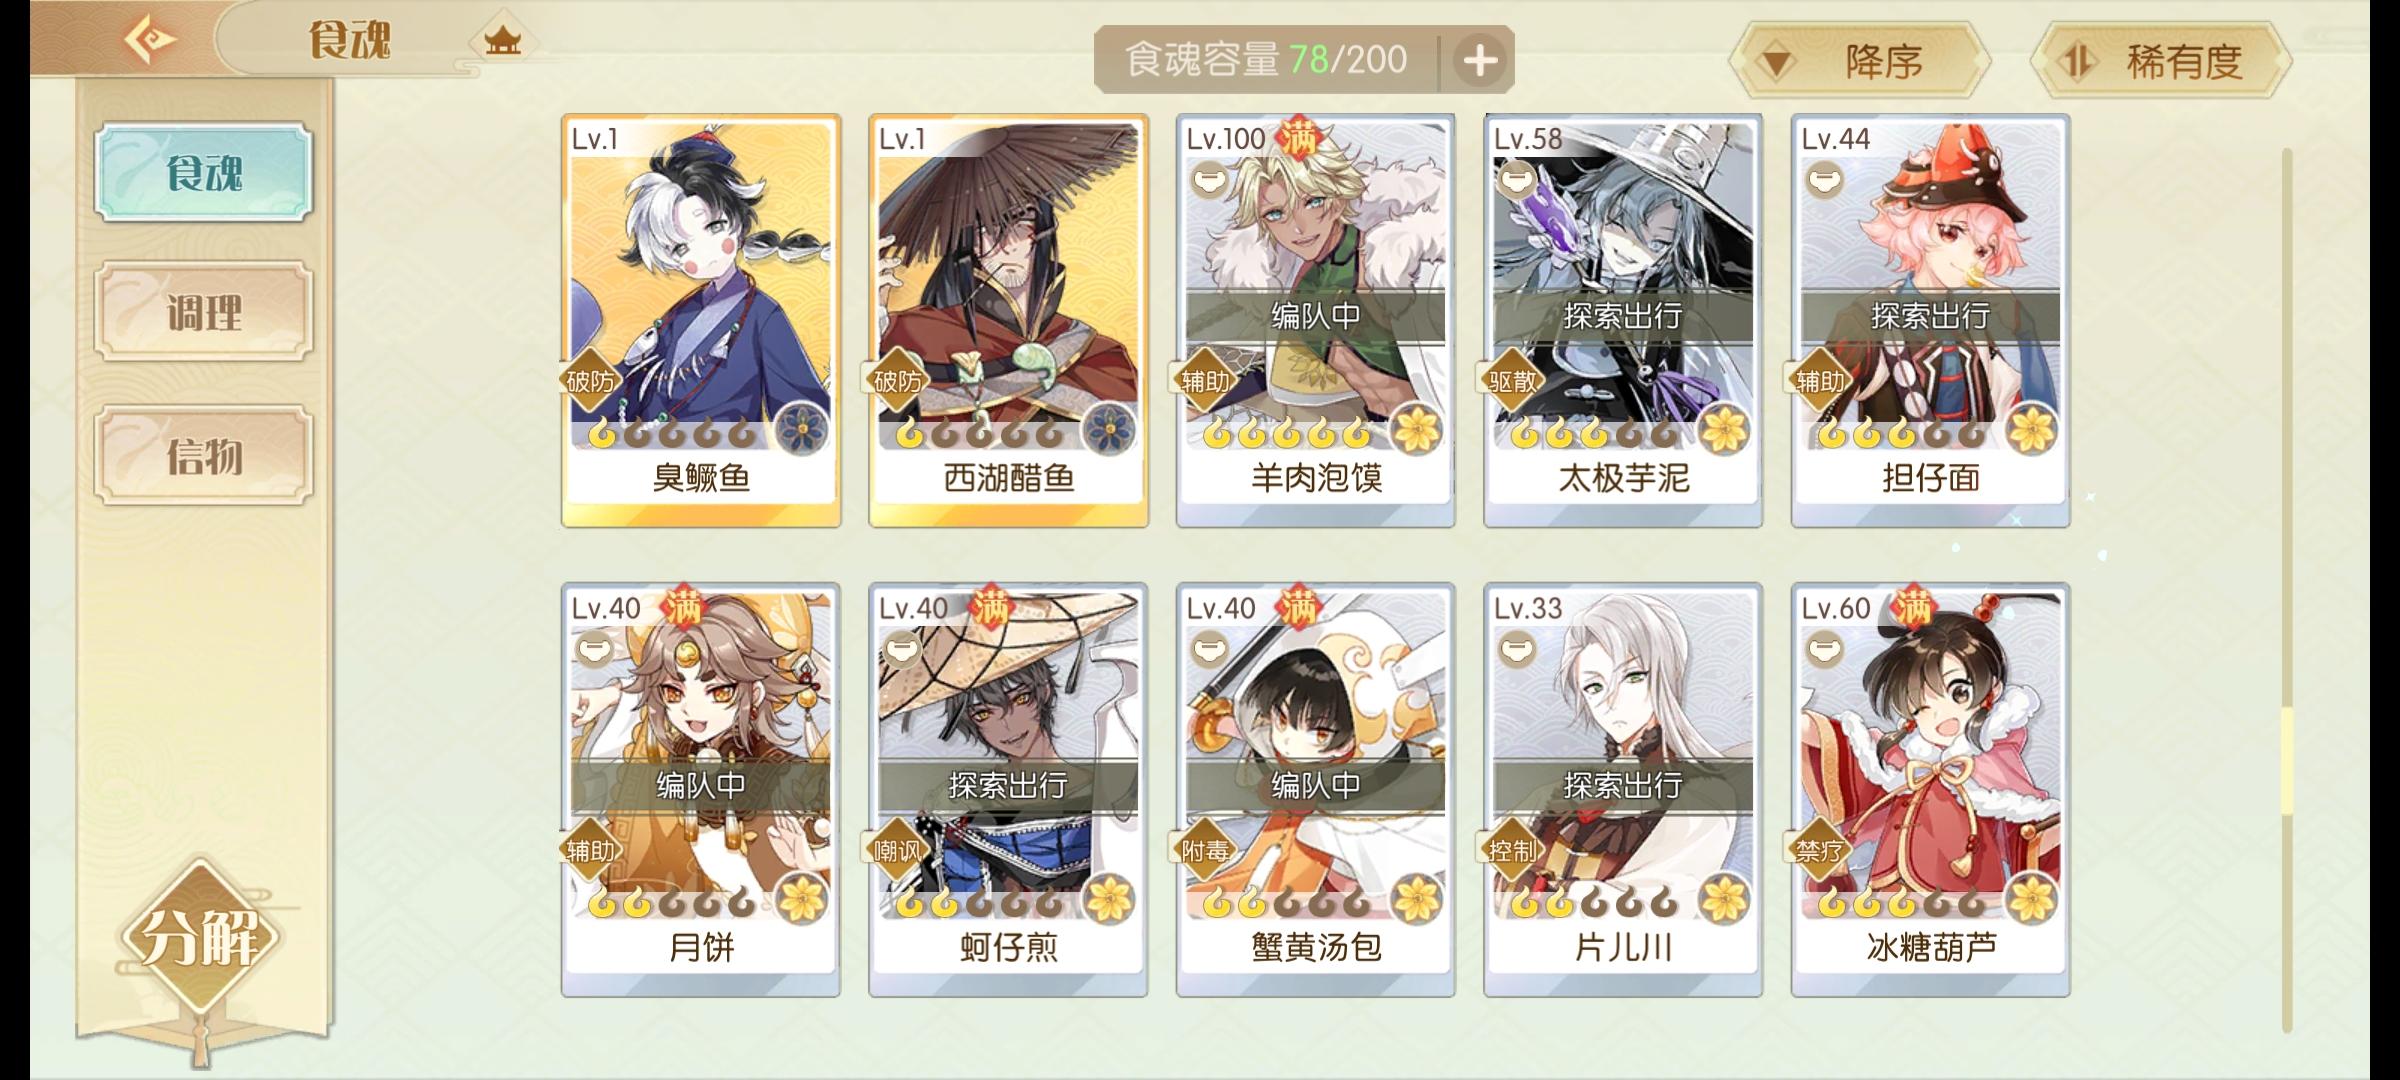Screen dimensions: 2400x1080
Task: Open the home pavilion icon
Action: coord(503,41)
